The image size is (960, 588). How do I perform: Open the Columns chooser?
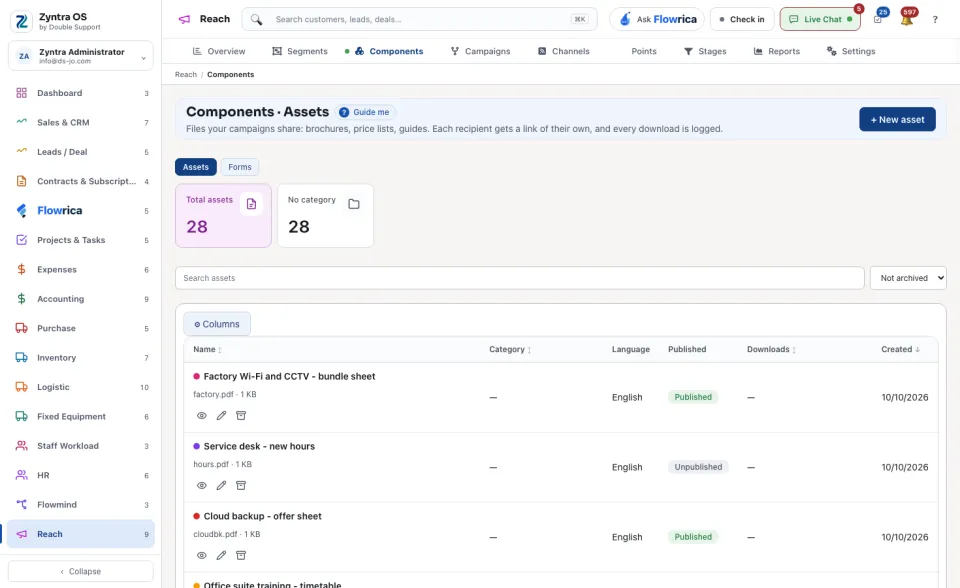217,324
